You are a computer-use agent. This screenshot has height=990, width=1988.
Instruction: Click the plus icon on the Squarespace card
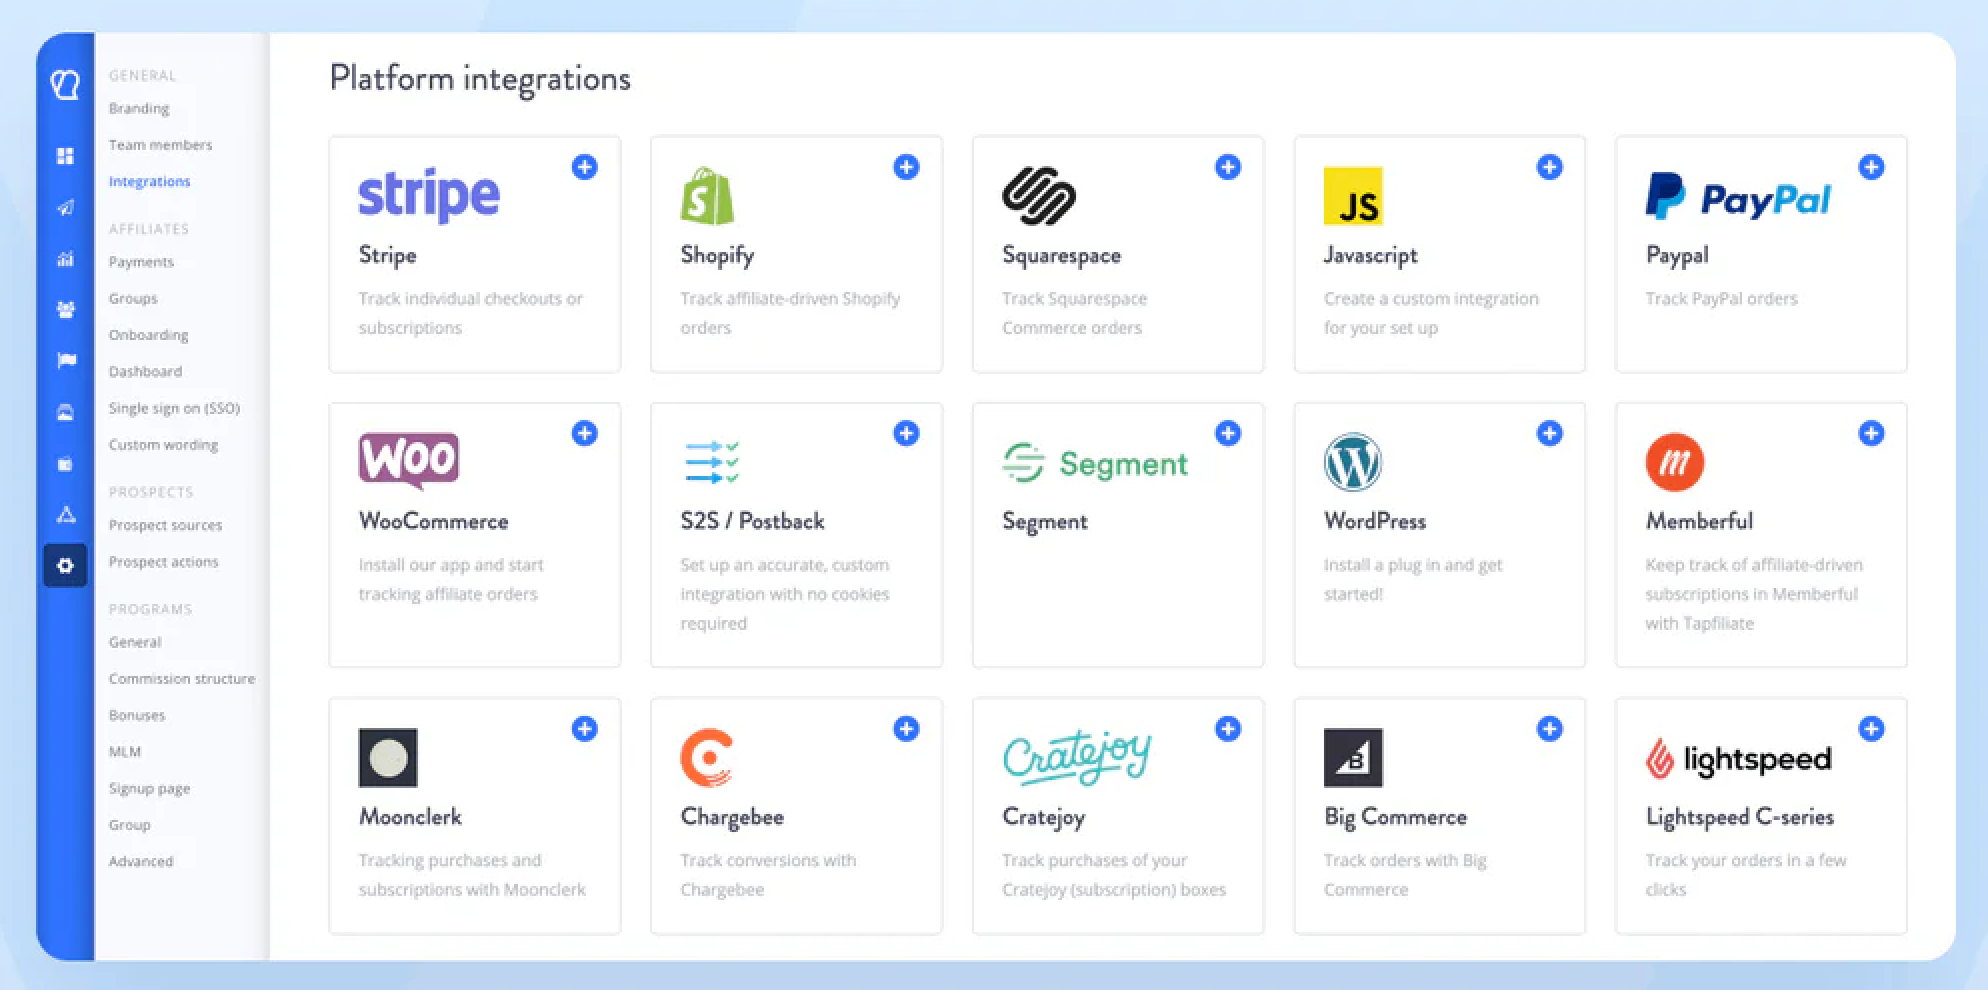pos(1228,167)
